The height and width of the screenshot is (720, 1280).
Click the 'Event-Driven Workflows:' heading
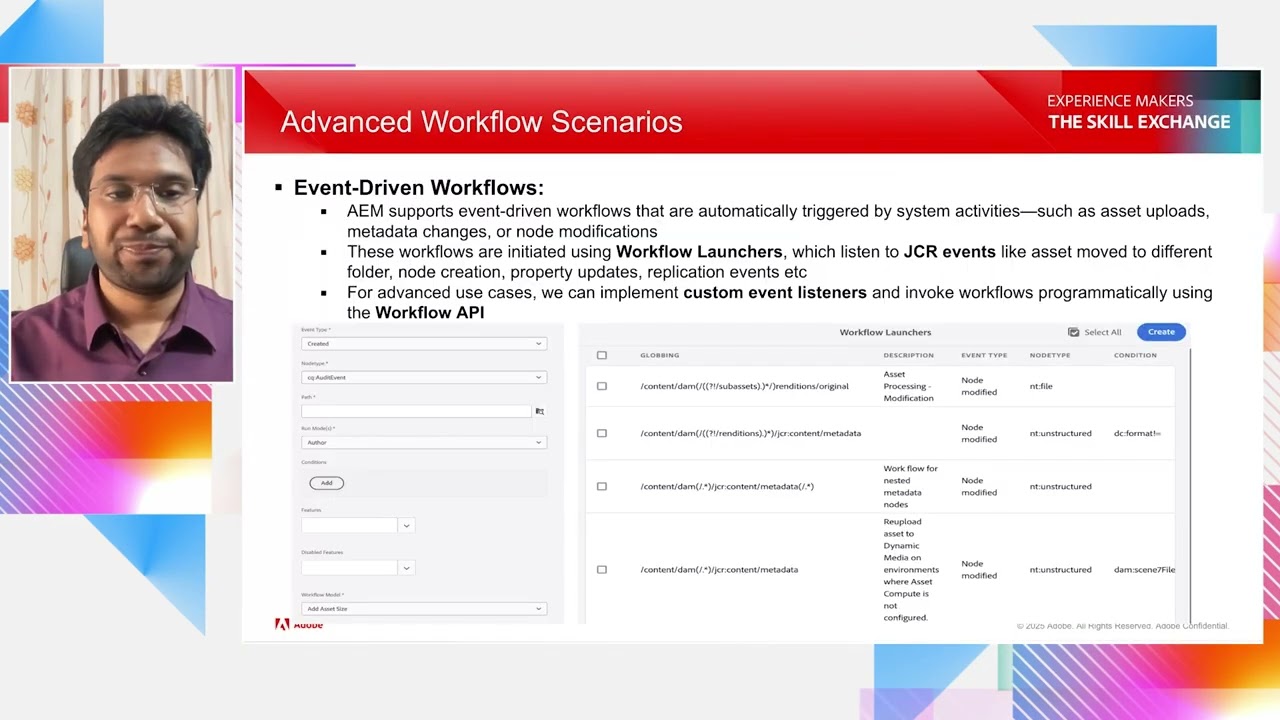click(x=419, y=188)
